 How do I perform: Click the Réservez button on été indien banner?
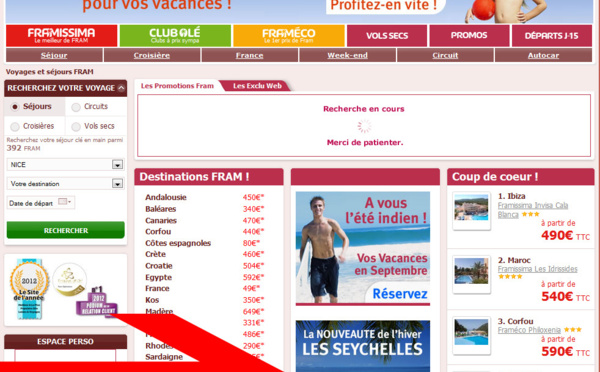[x=399, y=294]
